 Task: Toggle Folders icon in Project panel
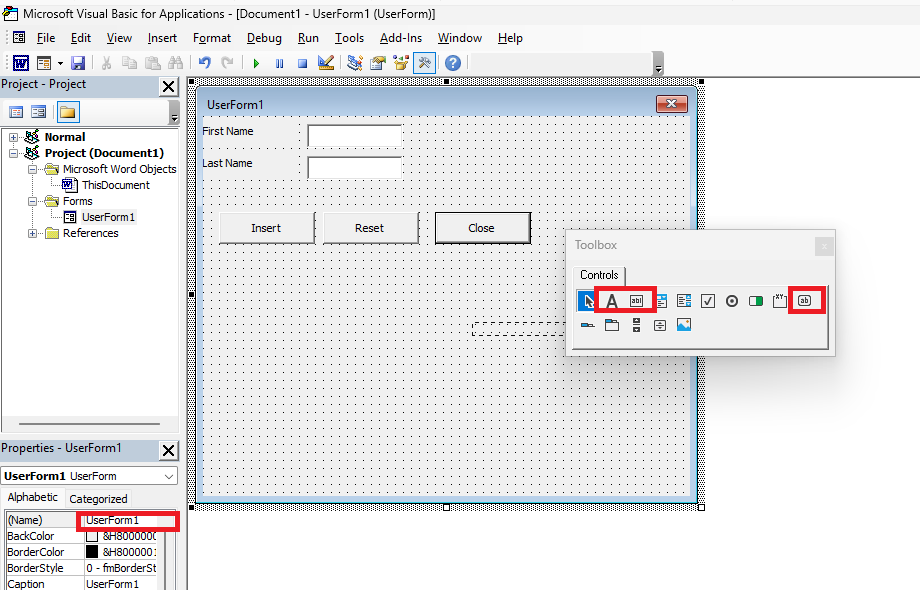[68, 112]
